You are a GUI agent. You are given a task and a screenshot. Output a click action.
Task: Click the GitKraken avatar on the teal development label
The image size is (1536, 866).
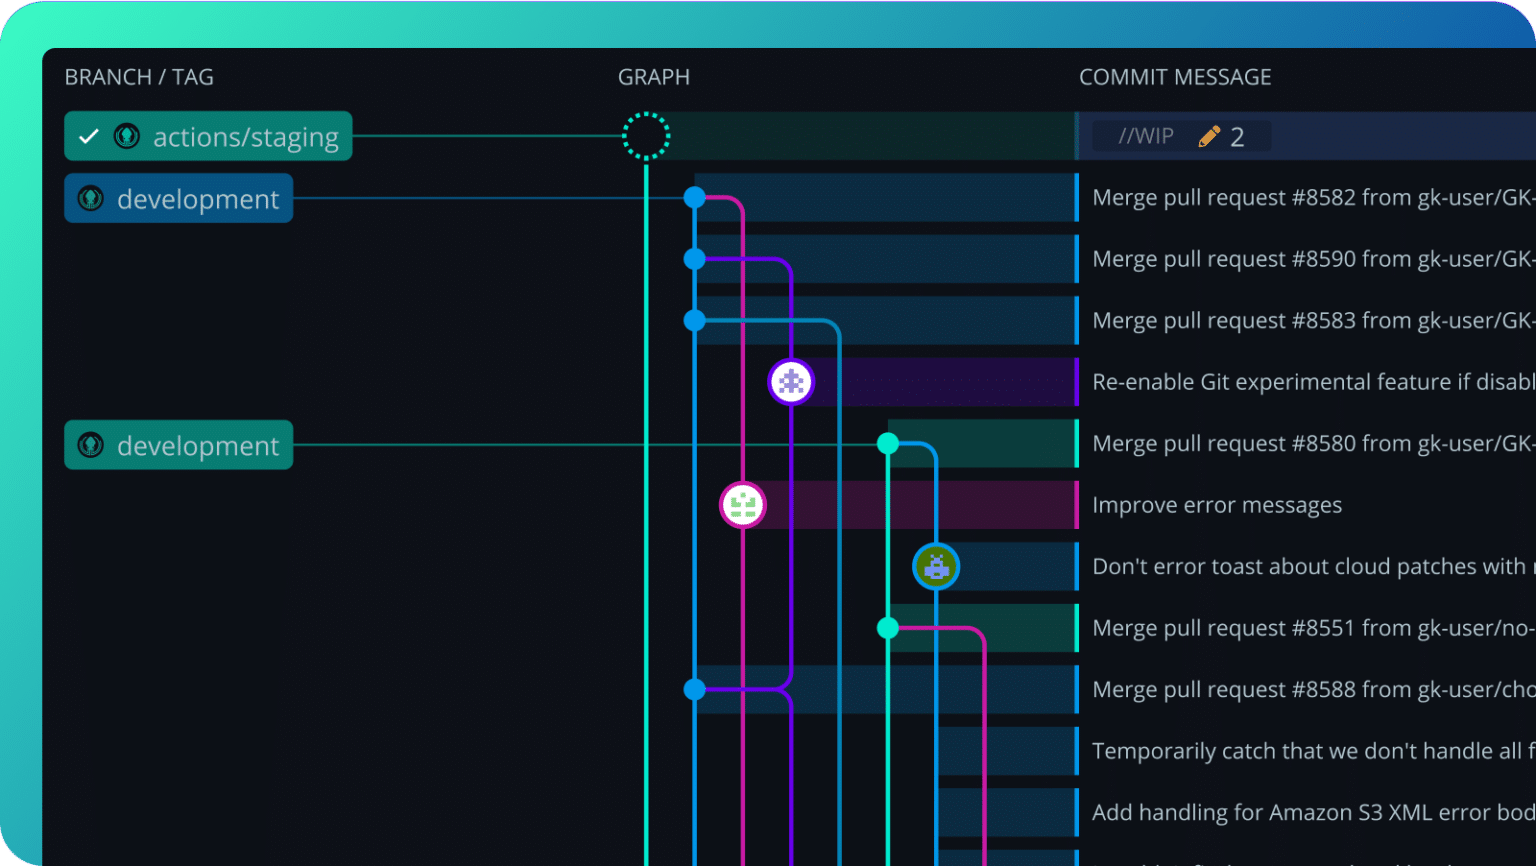90,445
